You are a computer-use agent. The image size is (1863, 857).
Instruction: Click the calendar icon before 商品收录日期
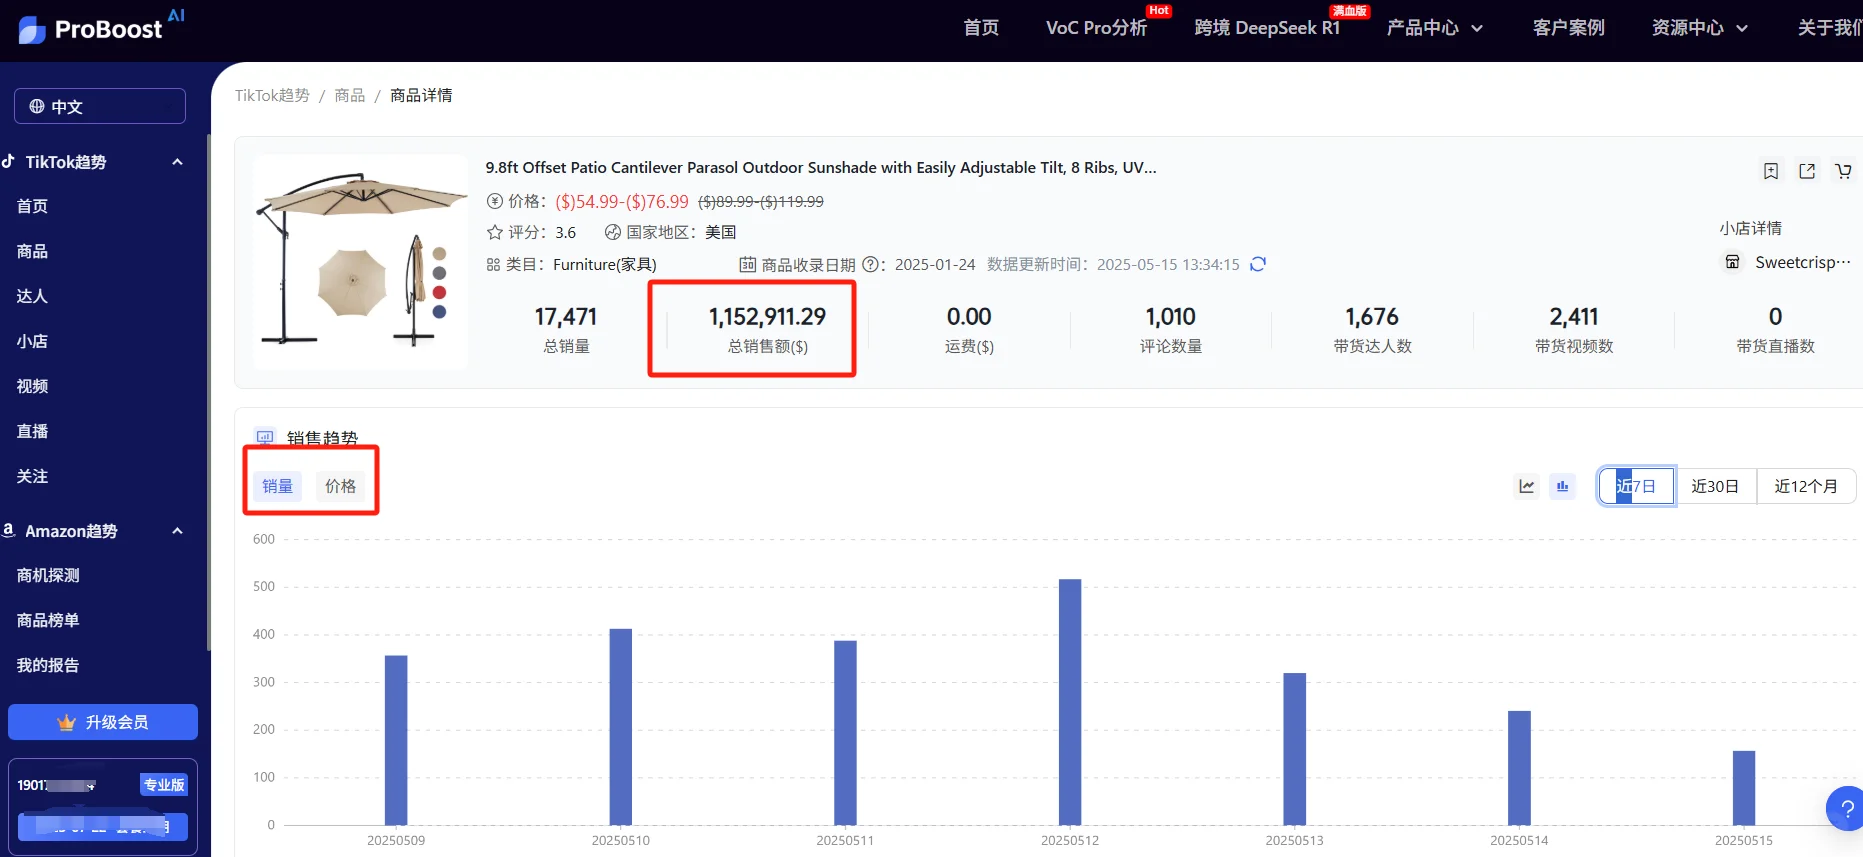click(747, 264)
